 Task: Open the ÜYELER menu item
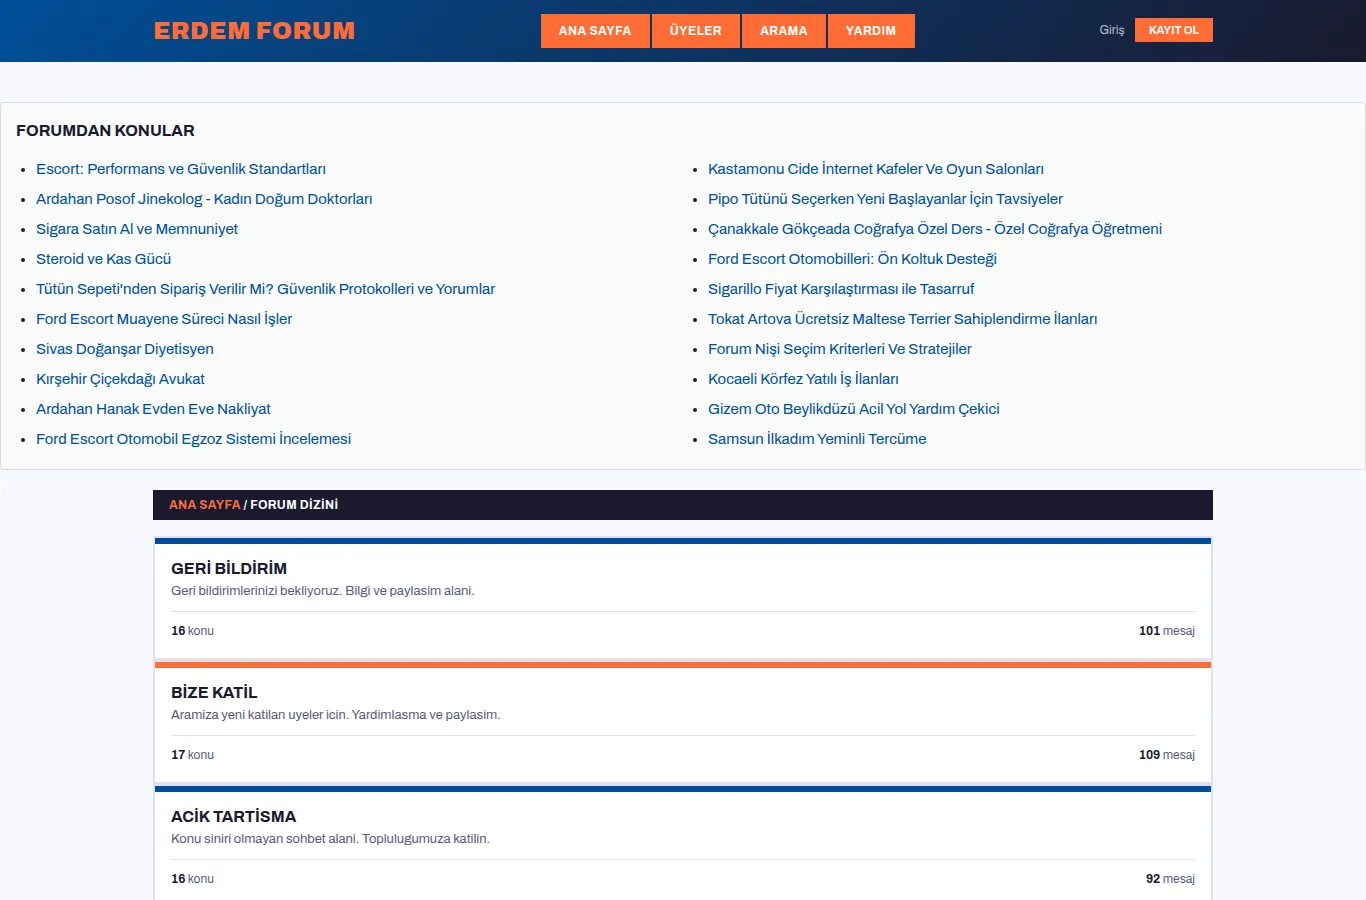[695, 31]
